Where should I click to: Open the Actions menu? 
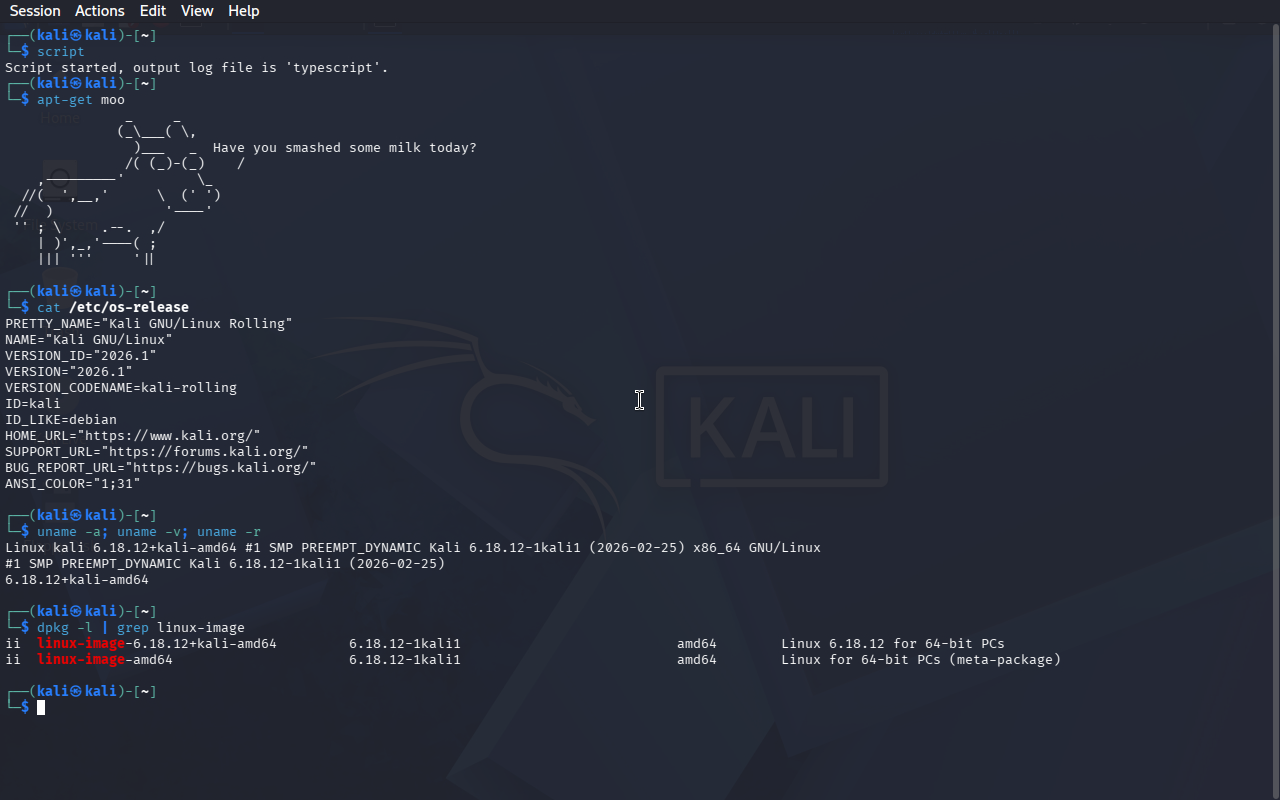tap(100, 11)
